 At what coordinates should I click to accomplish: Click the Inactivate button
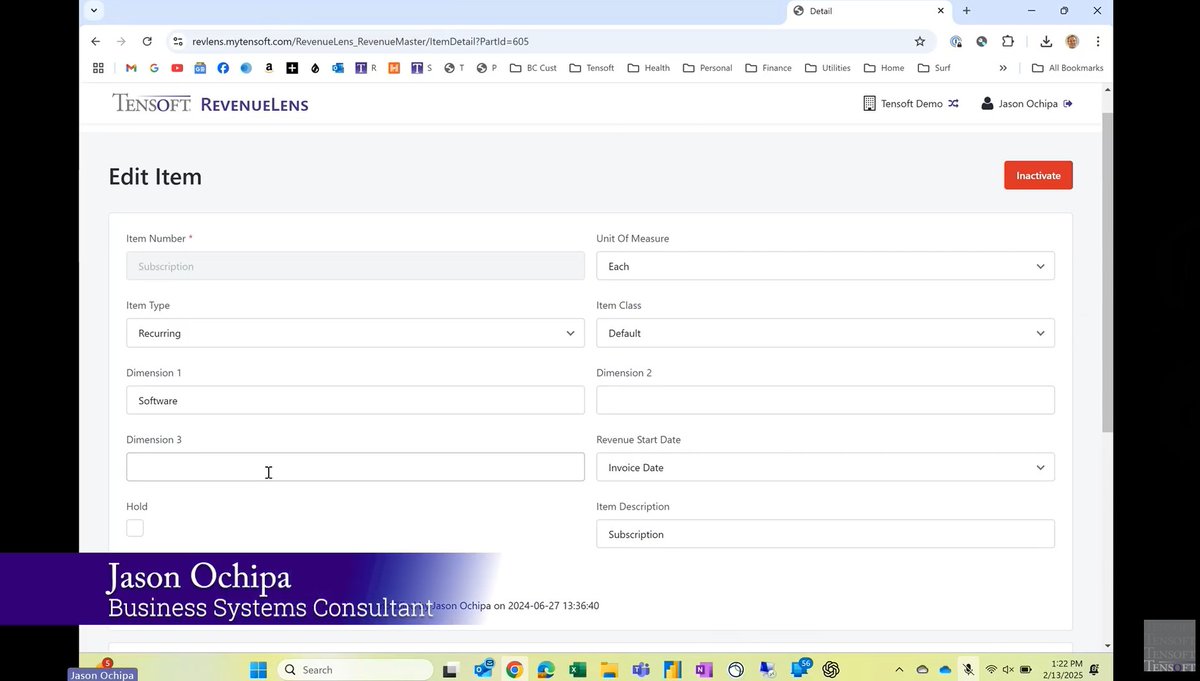[1037, 175]
